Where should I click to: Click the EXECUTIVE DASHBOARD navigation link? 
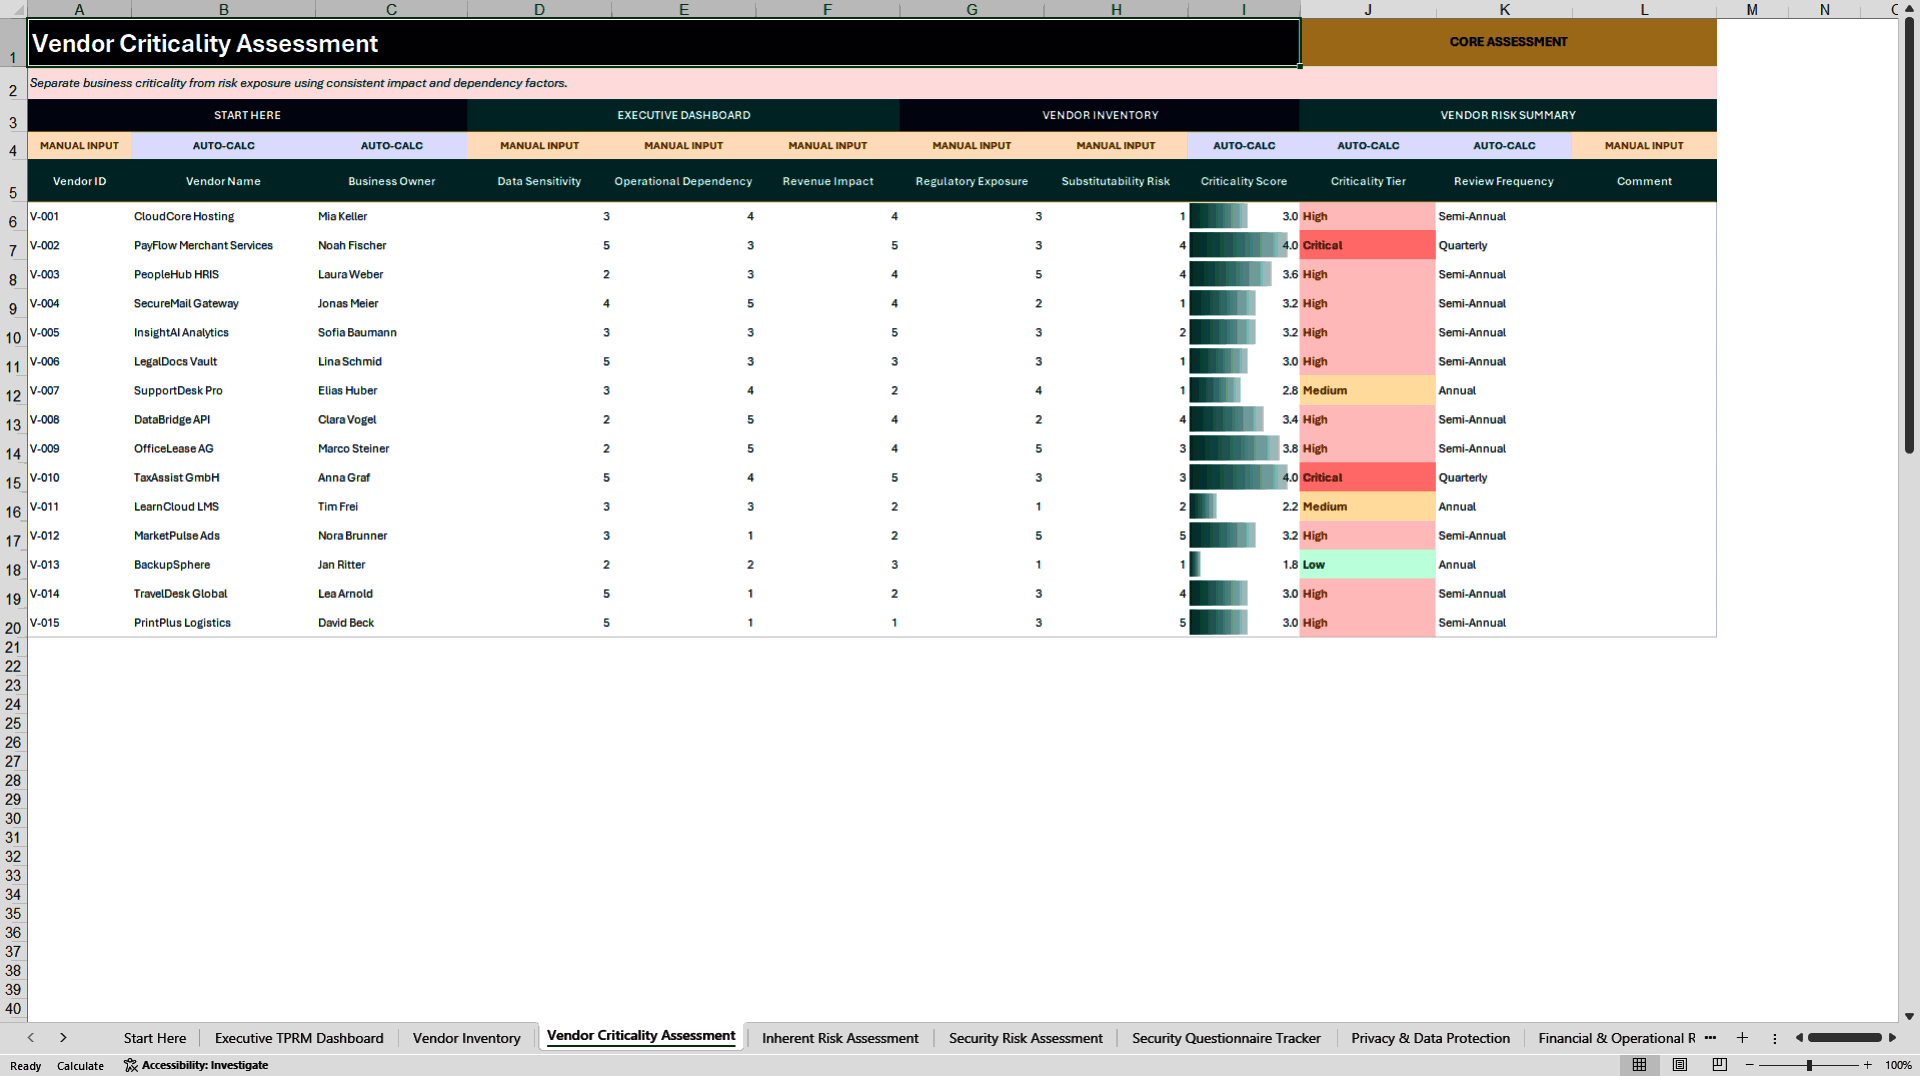[683, 115]
